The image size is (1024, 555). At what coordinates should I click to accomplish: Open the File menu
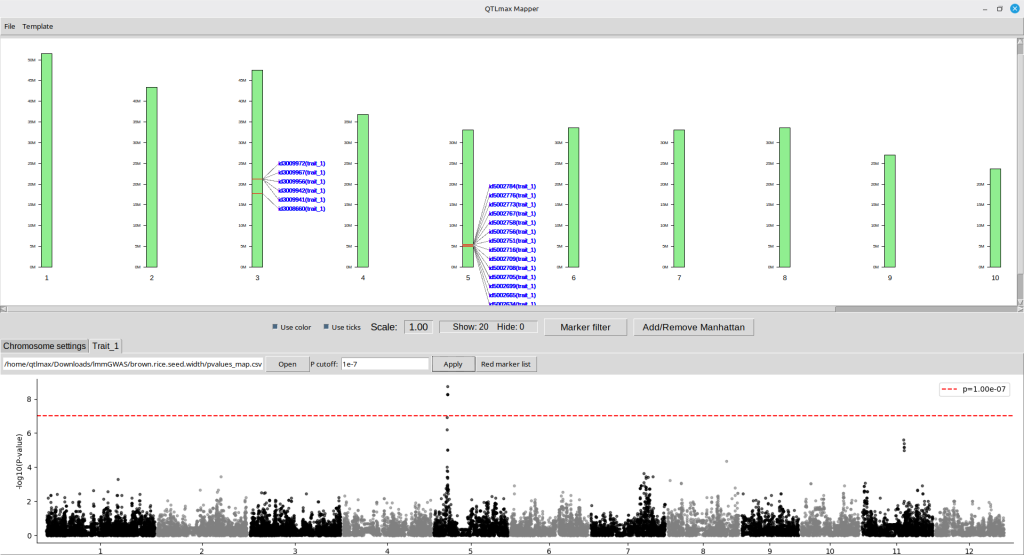point(10,26)
